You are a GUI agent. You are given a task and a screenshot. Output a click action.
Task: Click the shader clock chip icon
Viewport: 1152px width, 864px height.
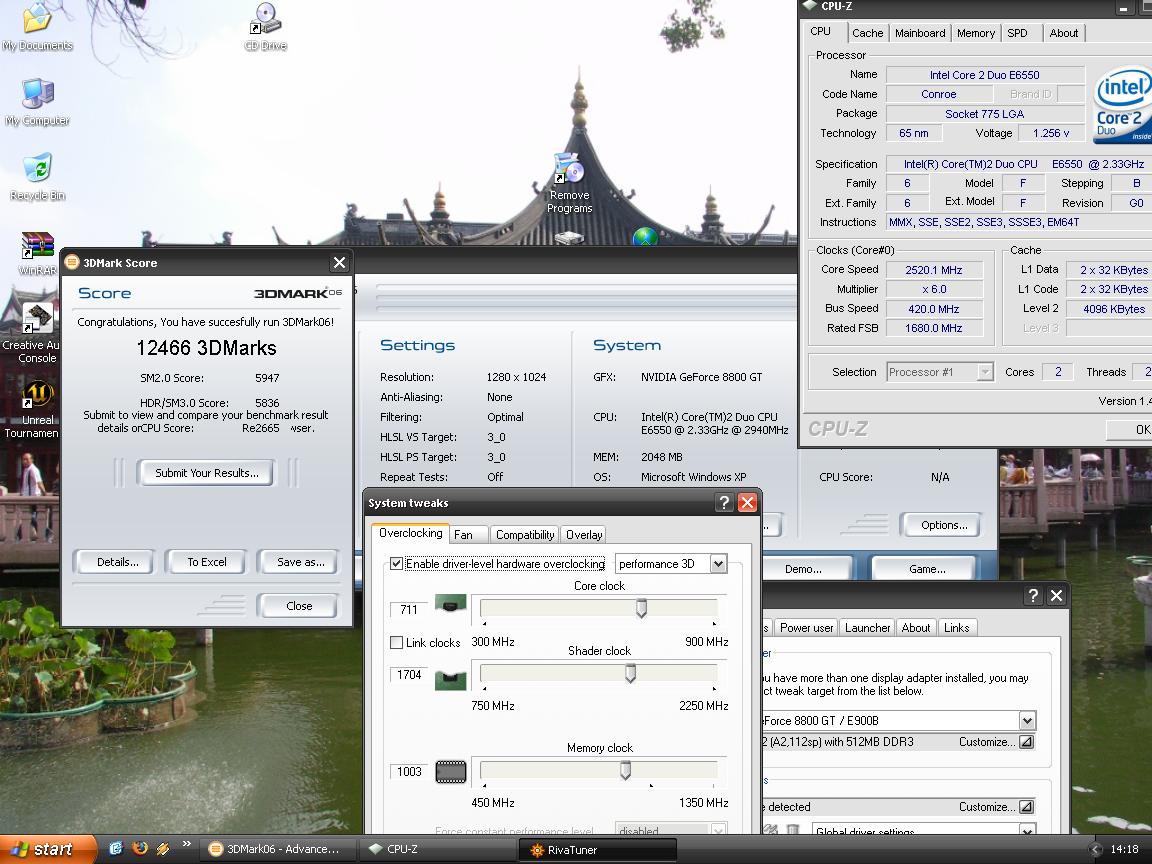click(x=450, y=680)
